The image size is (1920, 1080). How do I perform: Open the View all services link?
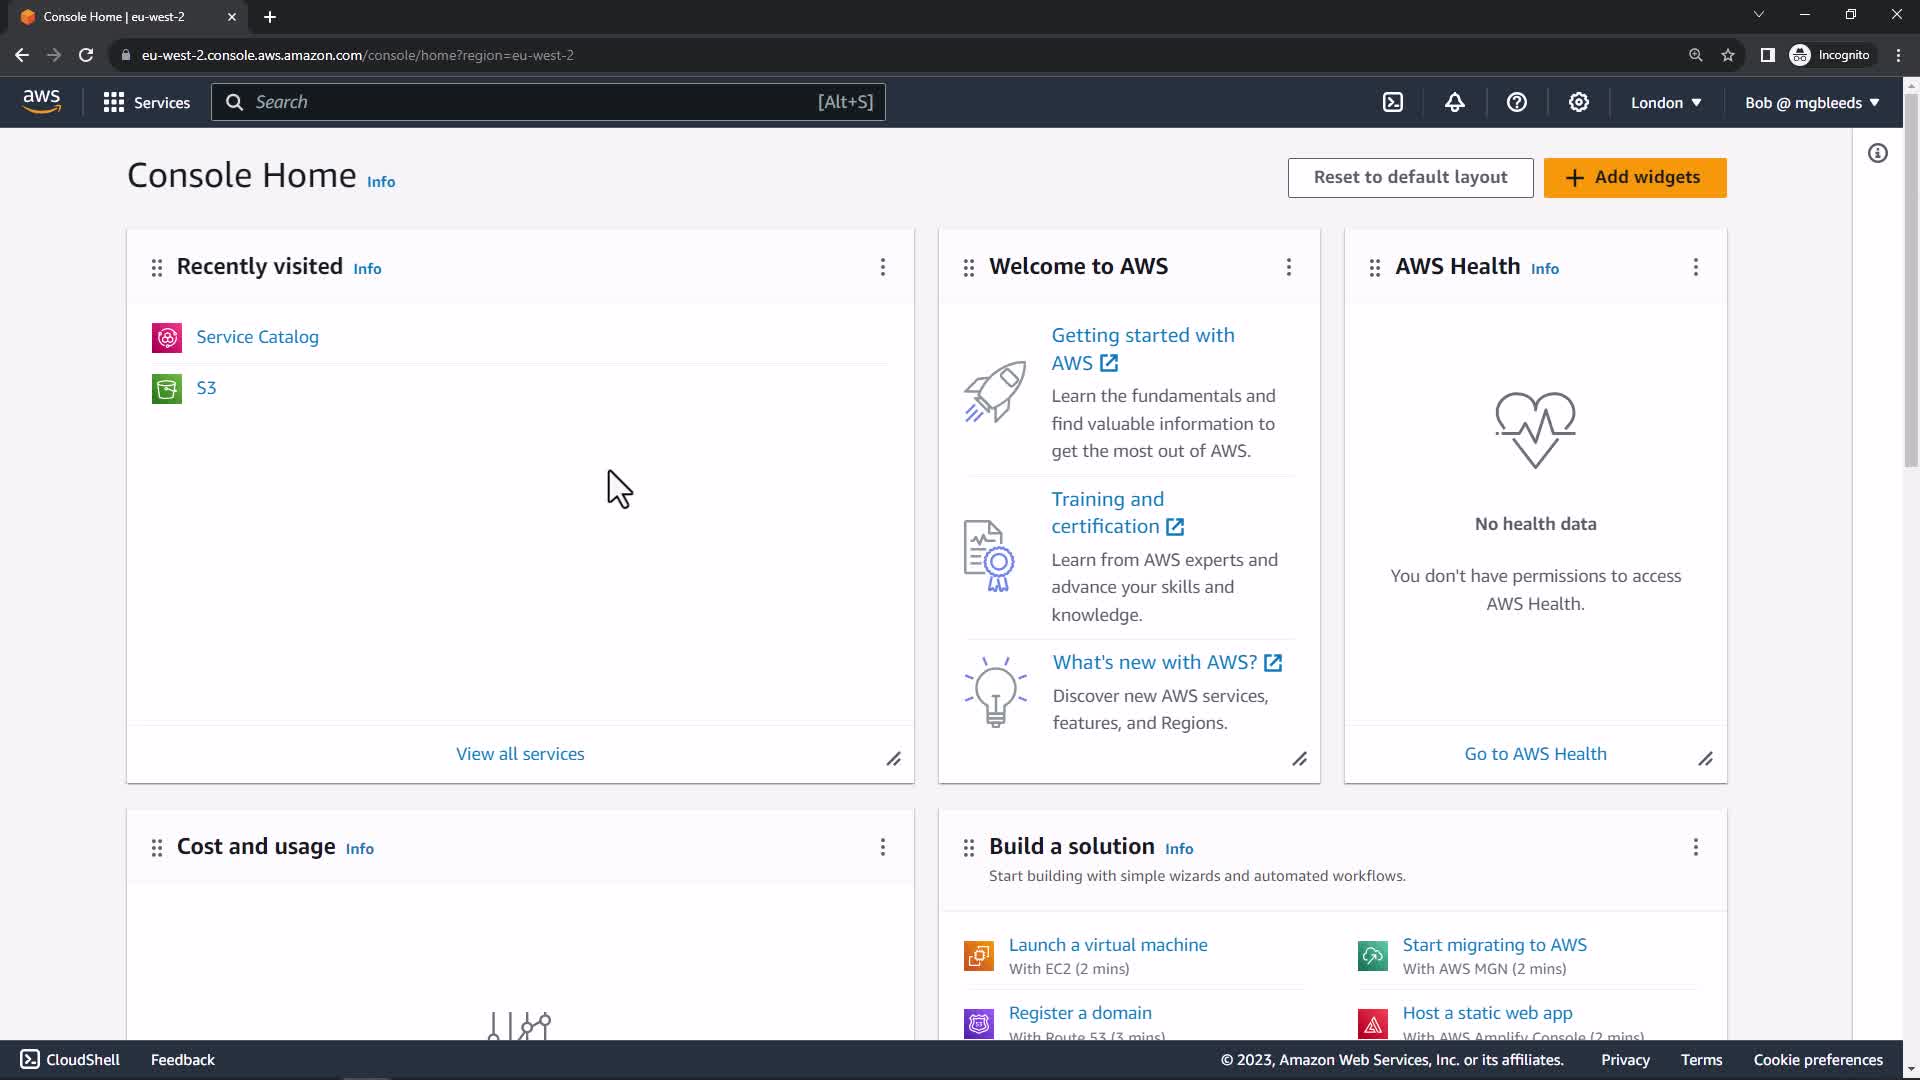(x=520, y=754)
